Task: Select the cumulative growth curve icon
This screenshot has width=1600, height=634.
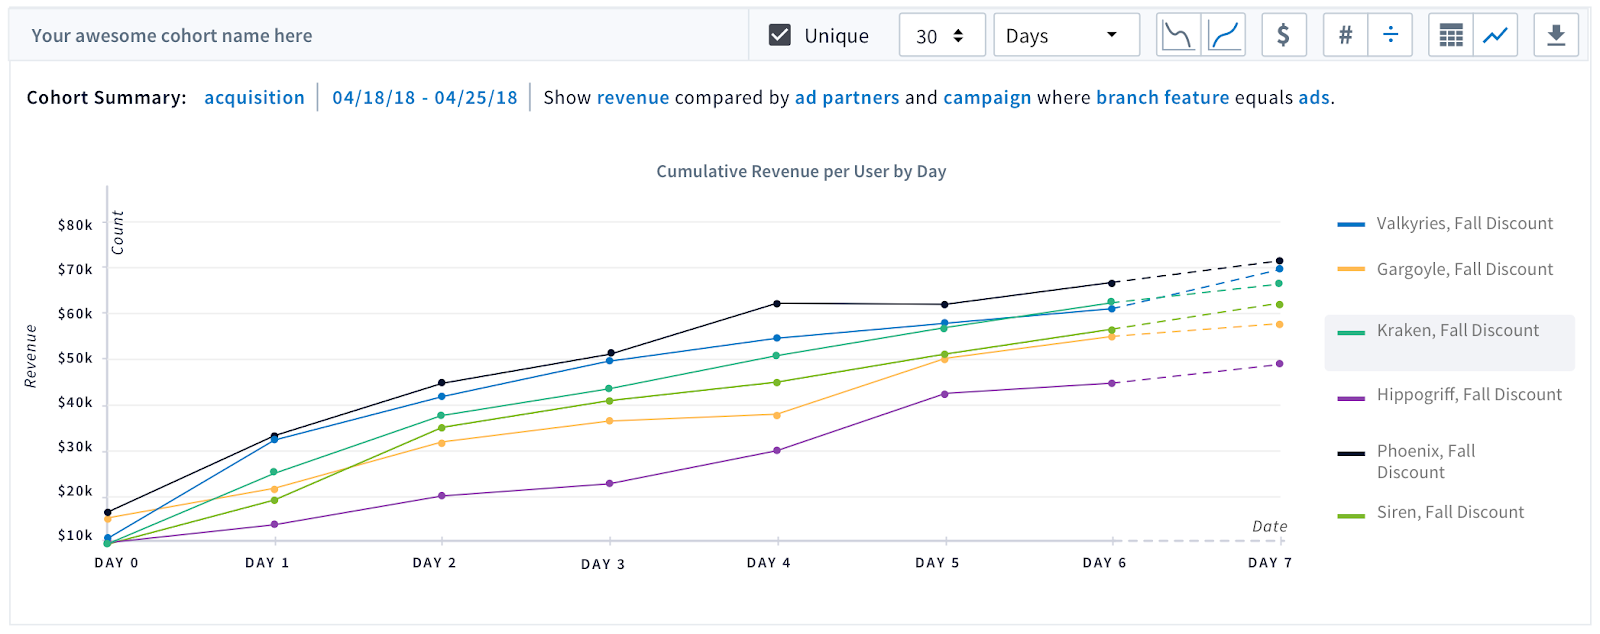Action: coord(1224,36)
